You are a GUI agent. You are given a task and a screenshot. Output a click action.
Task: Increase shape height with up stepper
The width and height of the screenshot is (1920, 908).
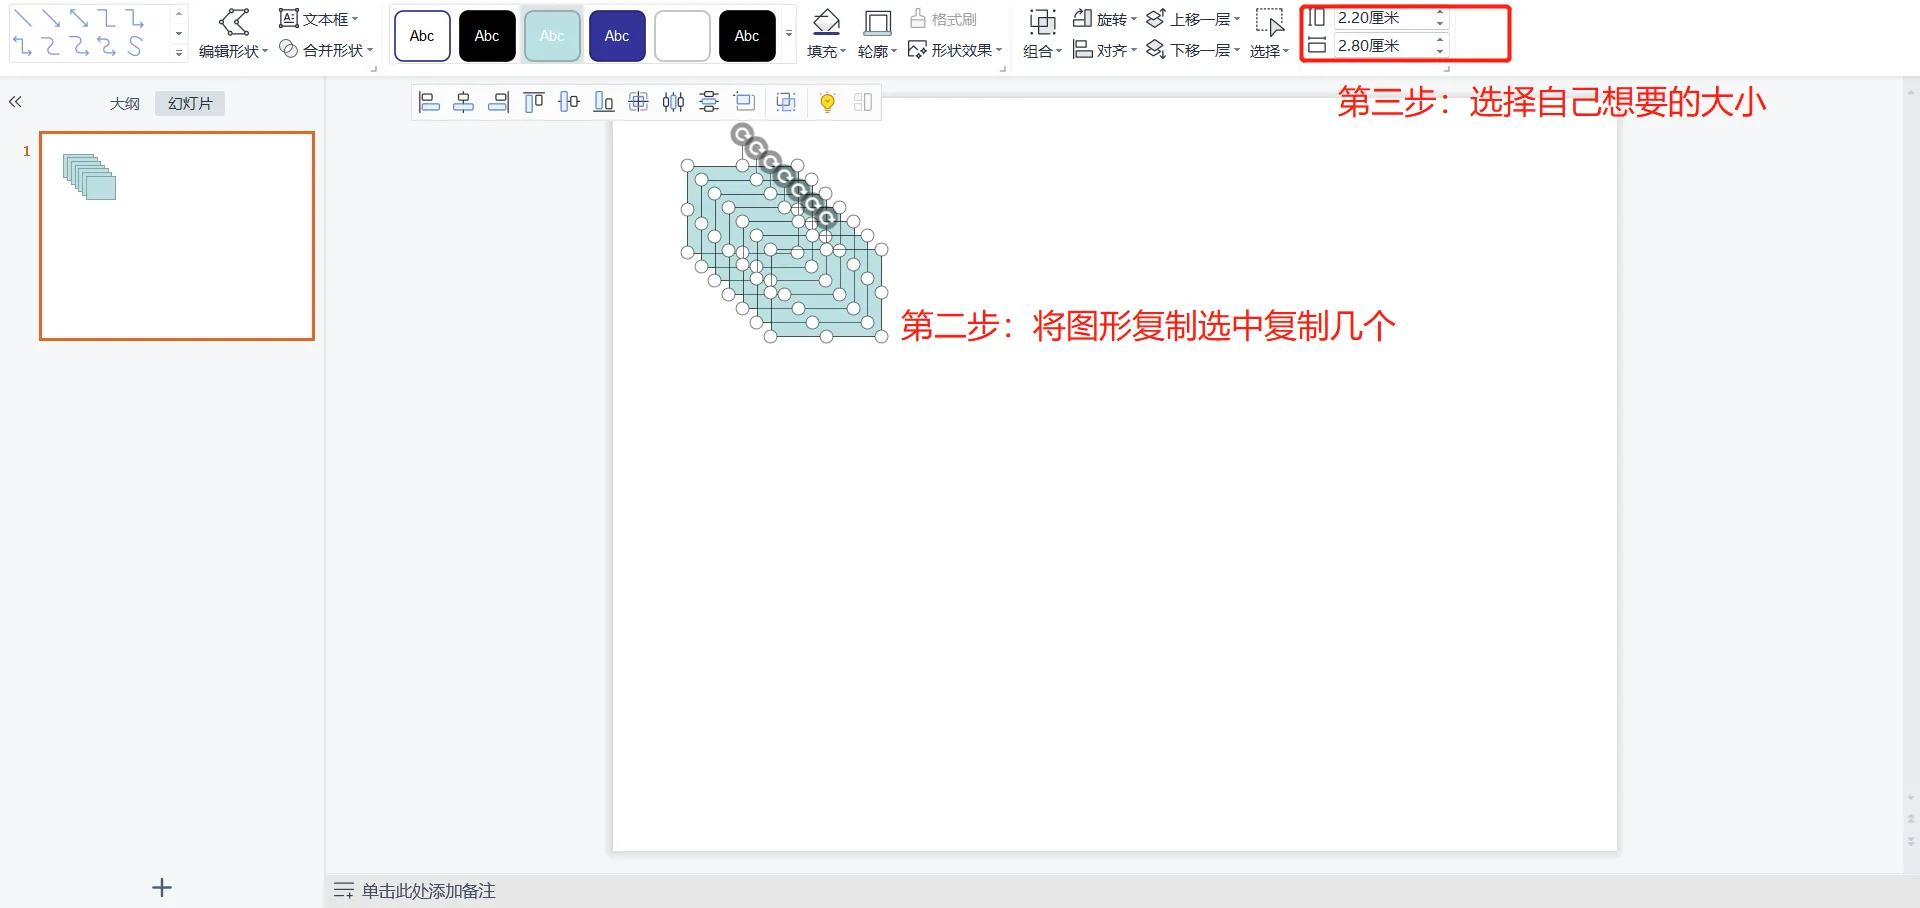coord(1440,13)
